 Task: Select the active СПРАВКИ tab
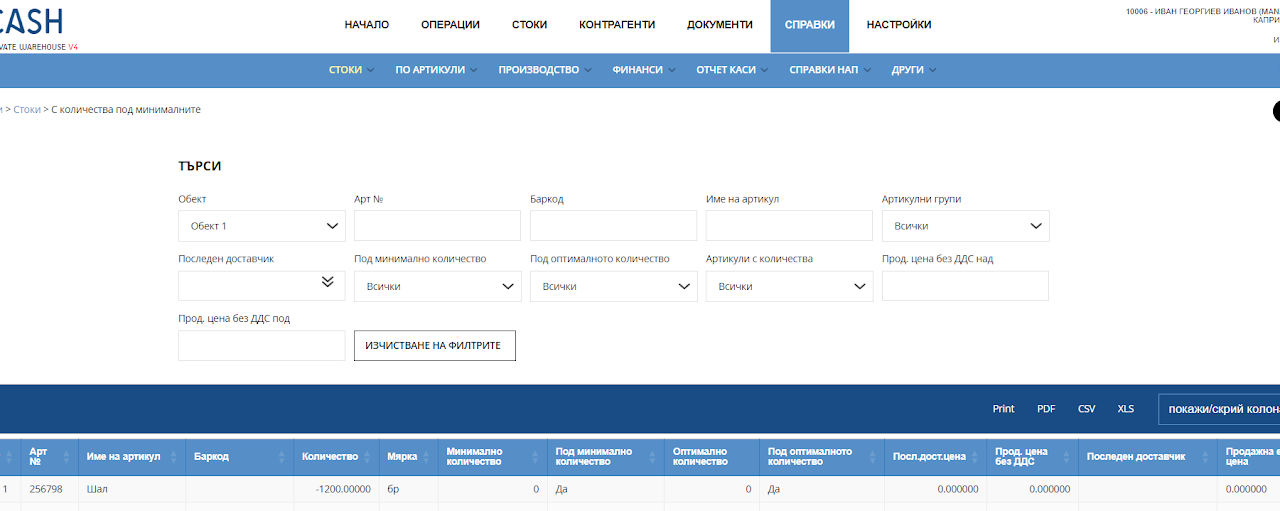click(x=810, y=25)
